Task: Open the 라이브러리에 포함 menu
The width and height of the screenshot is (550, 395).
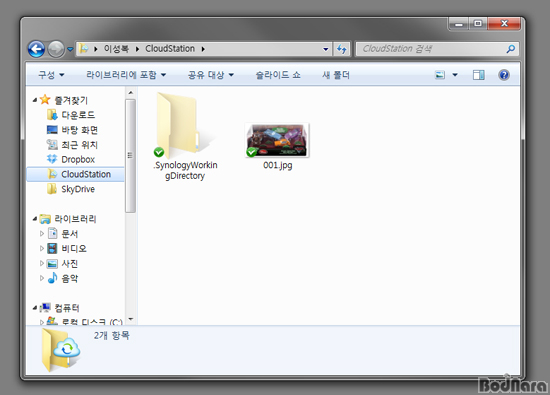Action: pos(126,75)
